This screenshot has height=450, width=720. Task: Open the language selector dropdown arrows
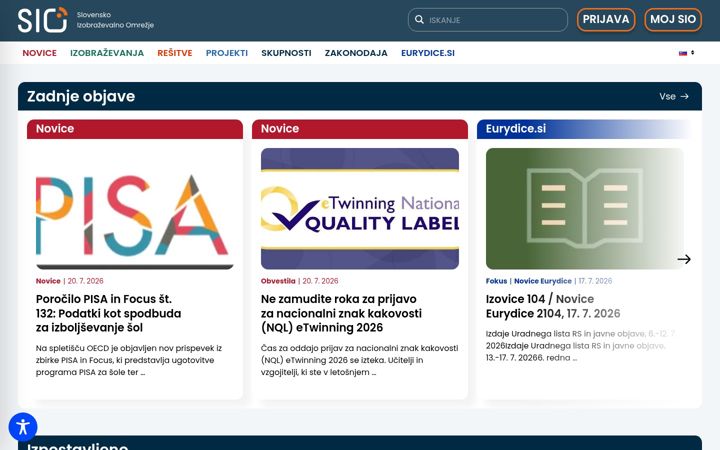click(692, 53)
